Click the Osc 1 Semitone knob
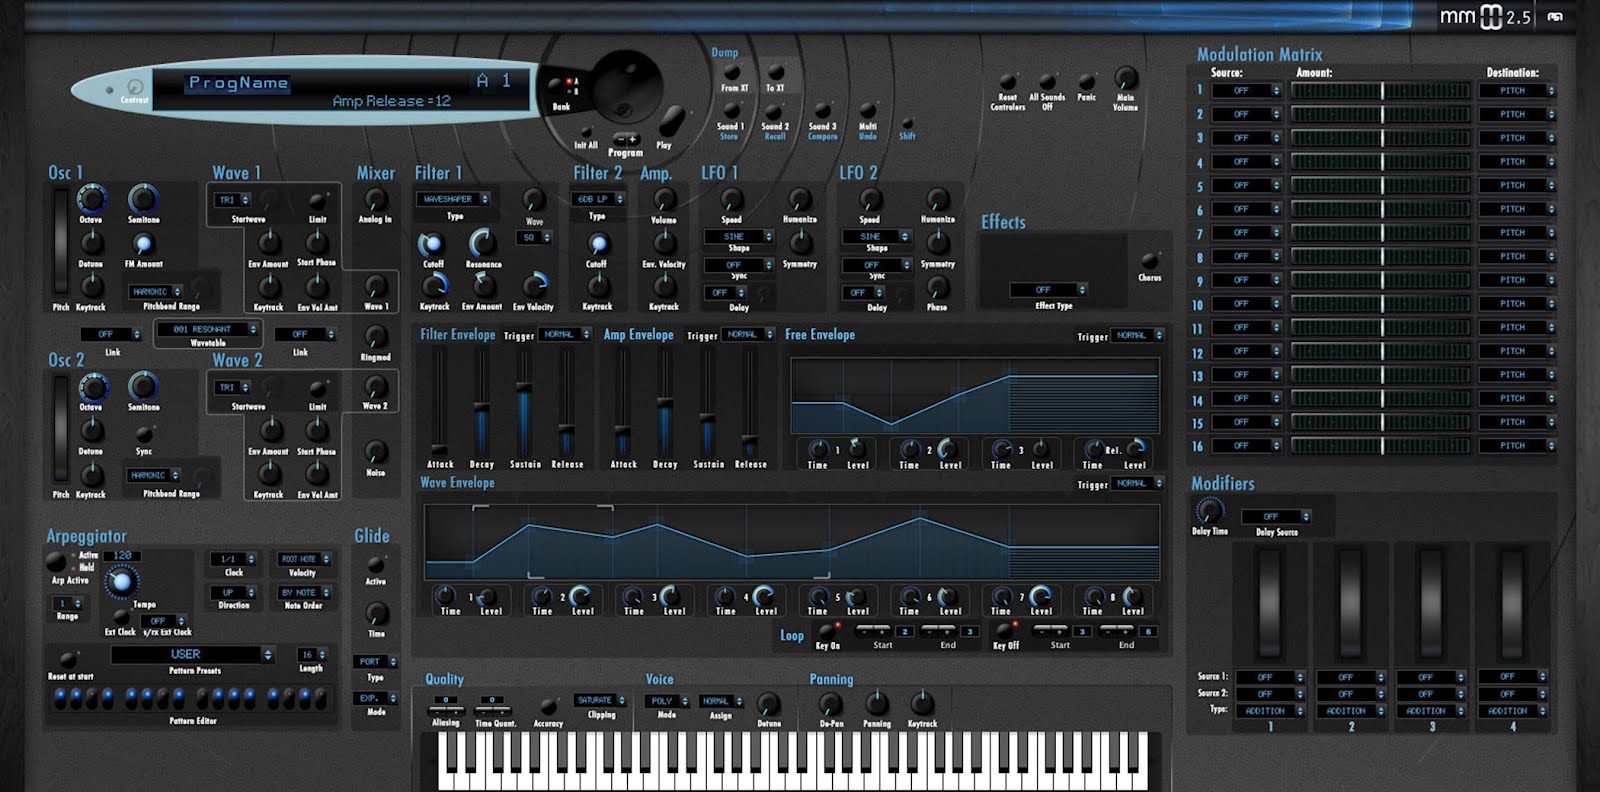The image size is (1600, 792). [x=143, y=199]
